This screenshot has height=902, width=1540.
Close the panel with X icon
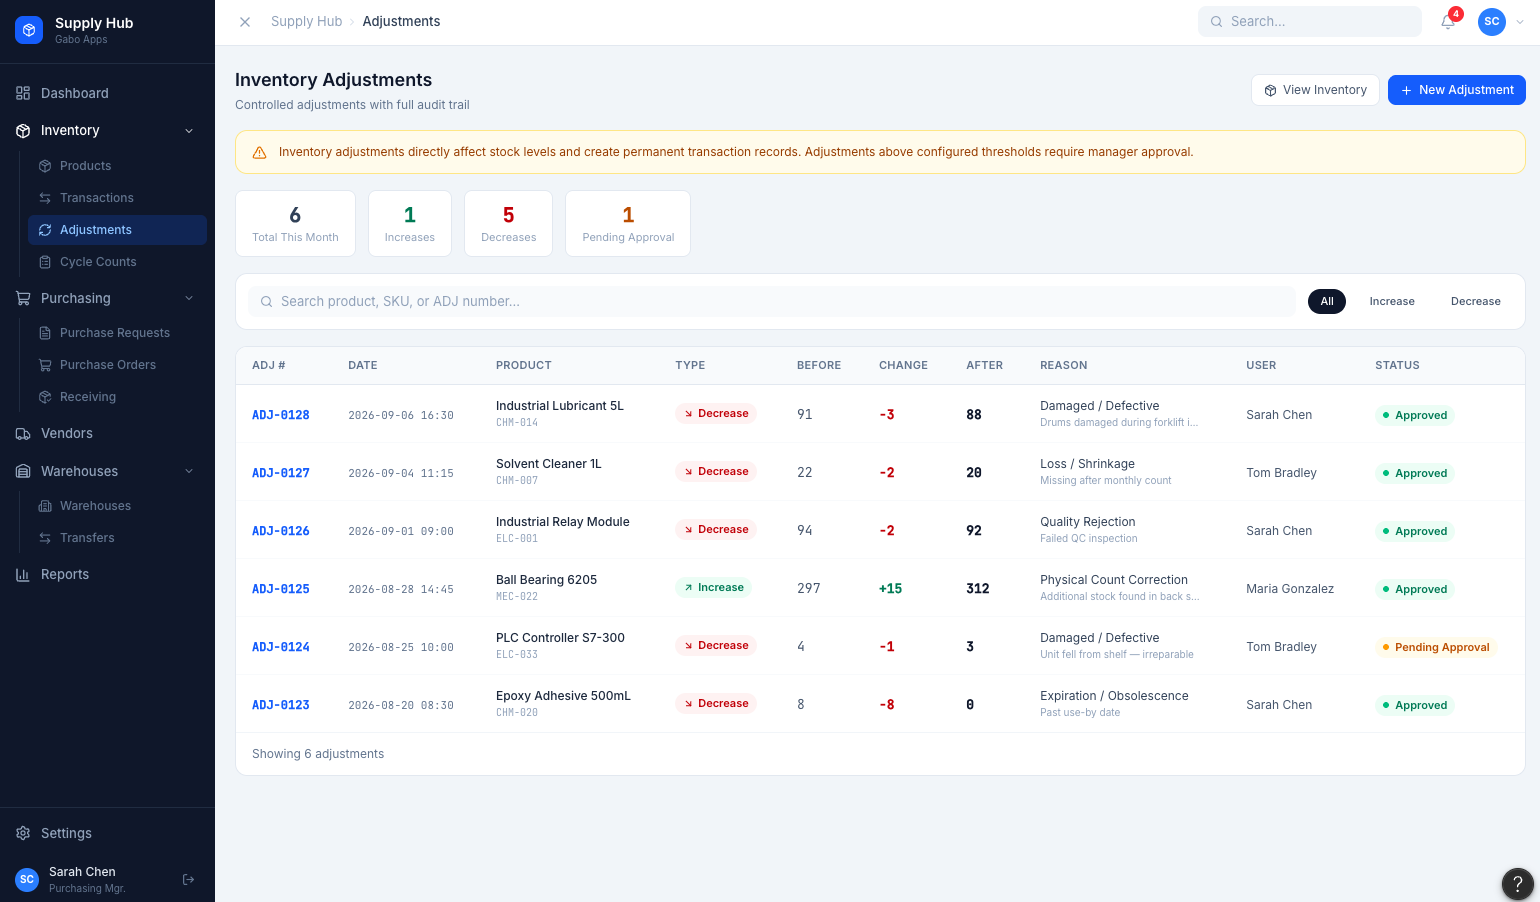click(x=245, y=21)
